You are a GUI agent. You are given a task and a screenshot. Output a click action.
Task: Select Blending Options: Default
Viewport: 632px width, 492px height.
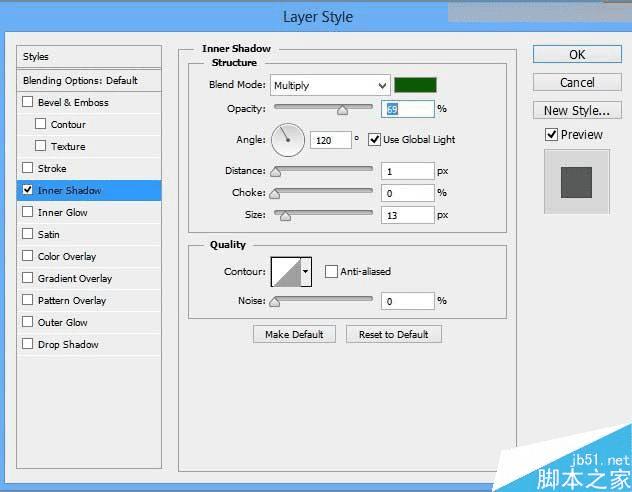tap(89, 80)
